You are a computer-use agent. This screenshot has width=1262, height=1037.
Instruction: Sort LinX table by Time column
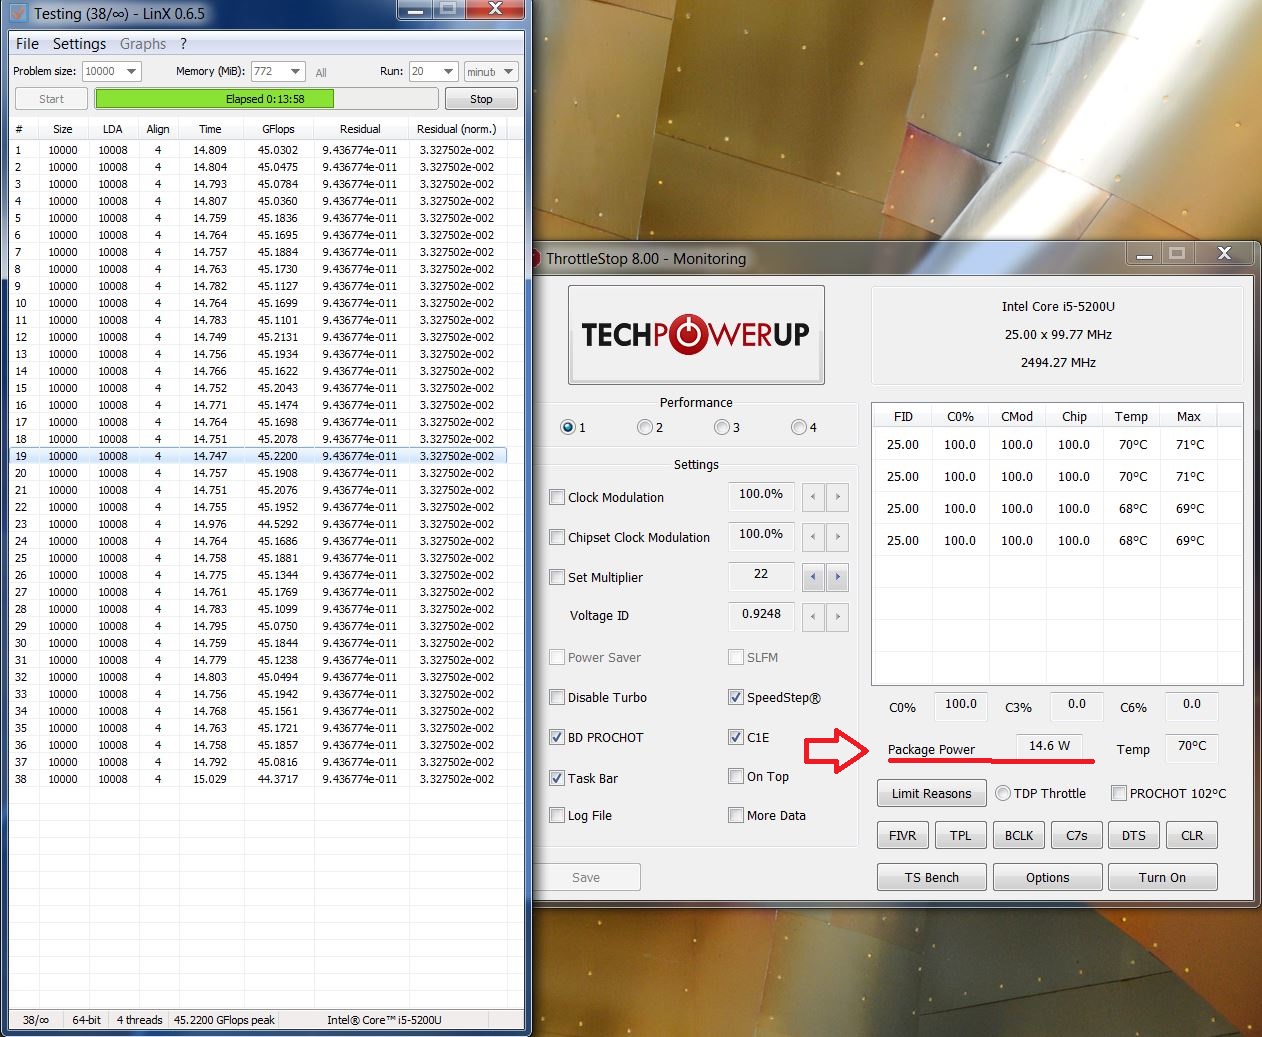(210, 129)
